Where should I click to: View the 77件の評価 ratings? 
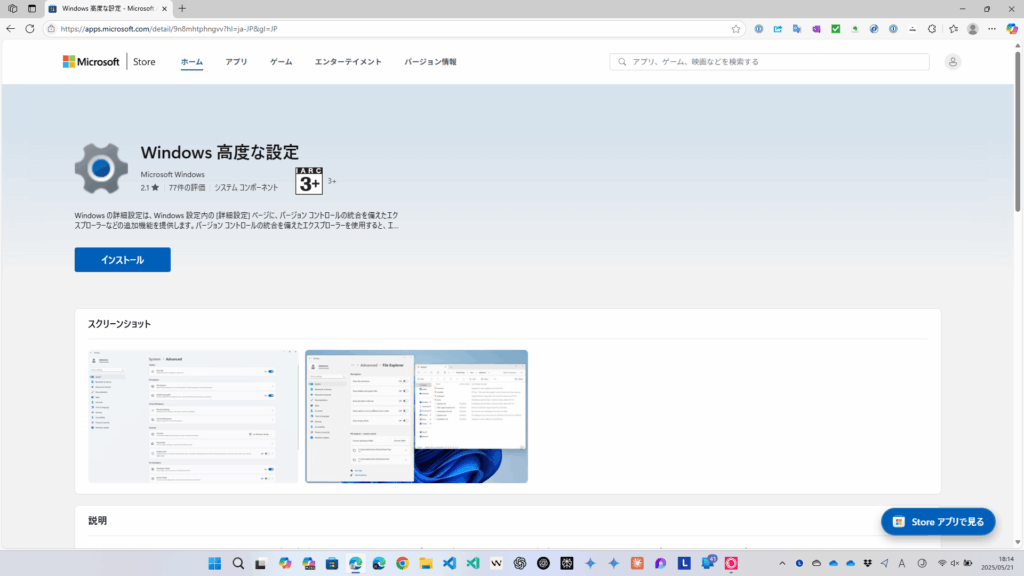click(x=187, y=187)
